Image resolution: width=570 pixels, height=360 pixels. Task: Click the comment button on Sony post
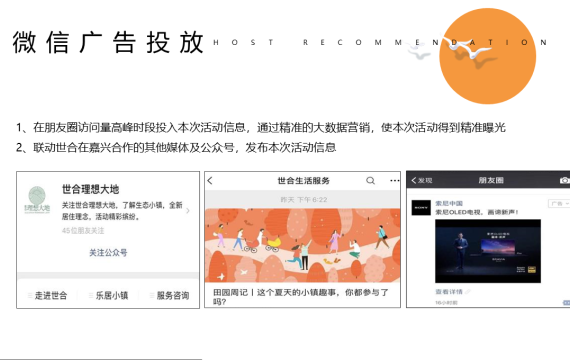click(566, 303)
